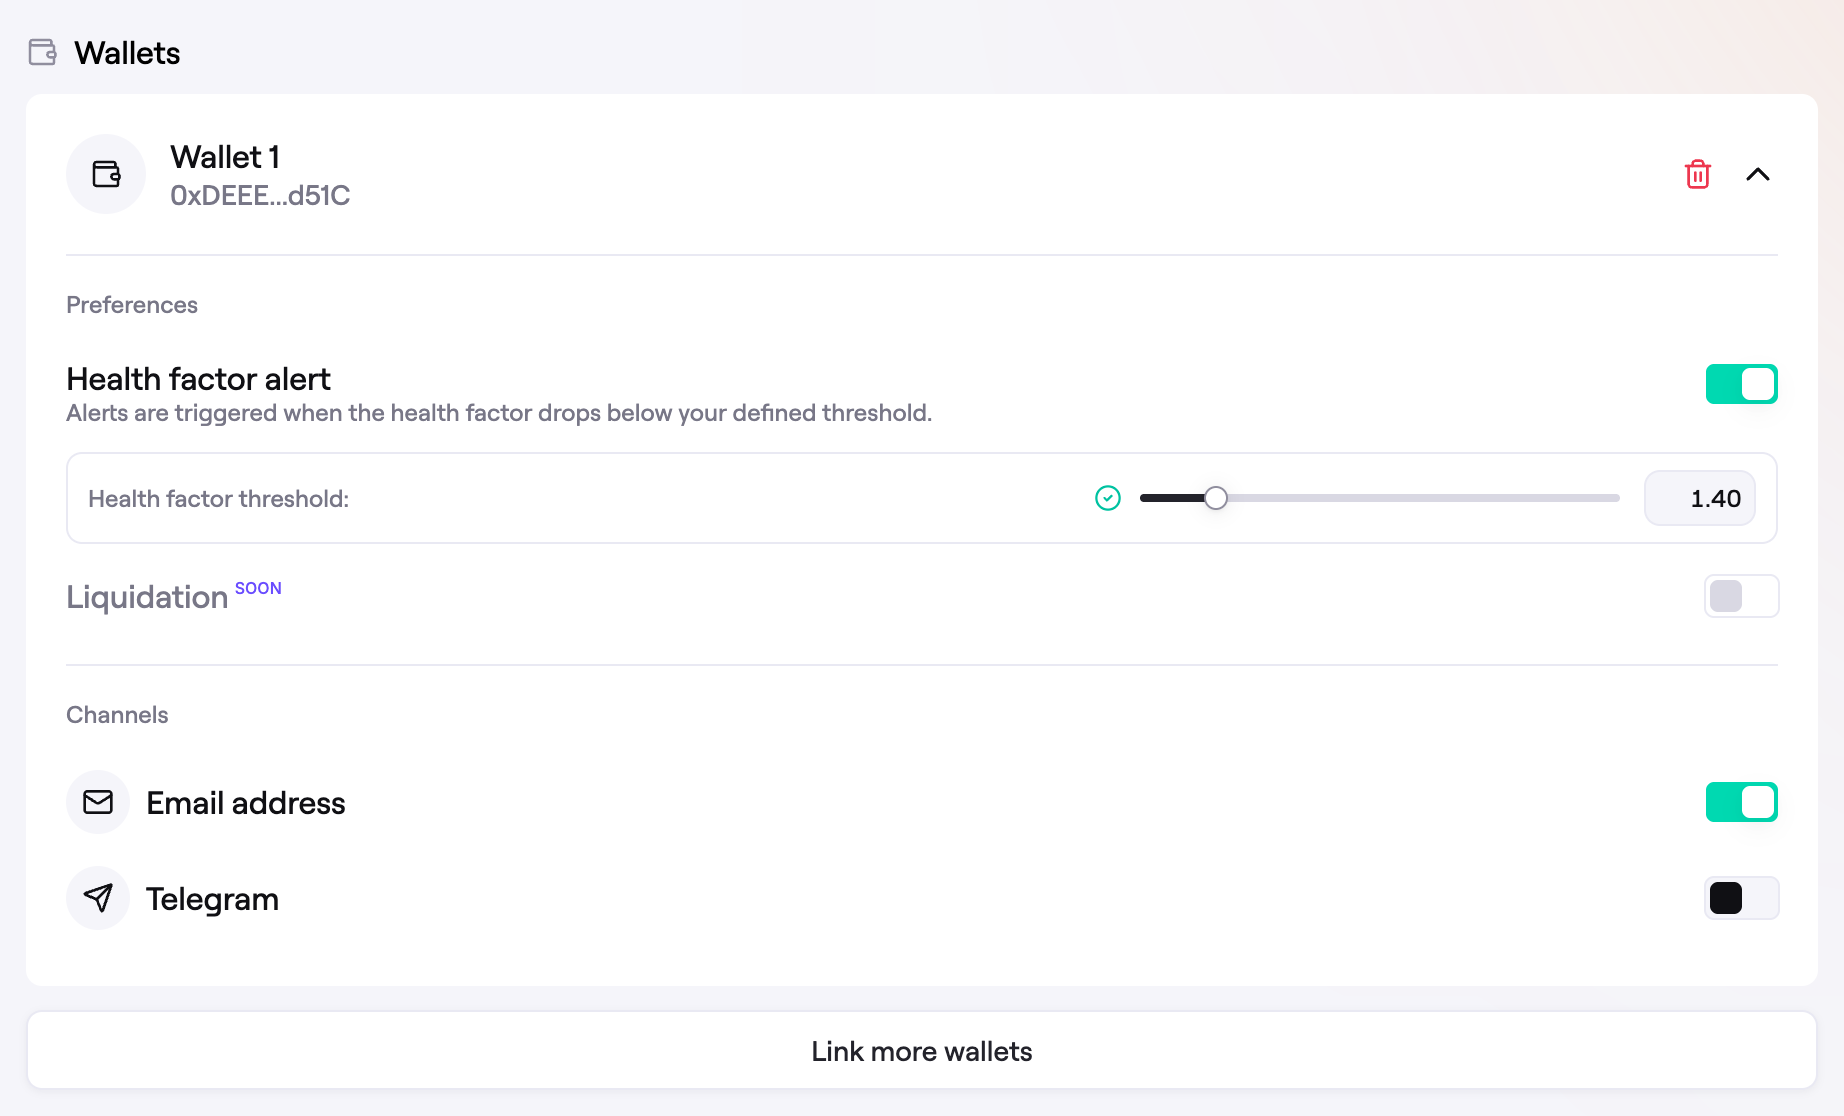This screenshot has width=1844, height=1116.
Task: Click the 1.40 threshold value field
Action: [x=1699, y=498]
